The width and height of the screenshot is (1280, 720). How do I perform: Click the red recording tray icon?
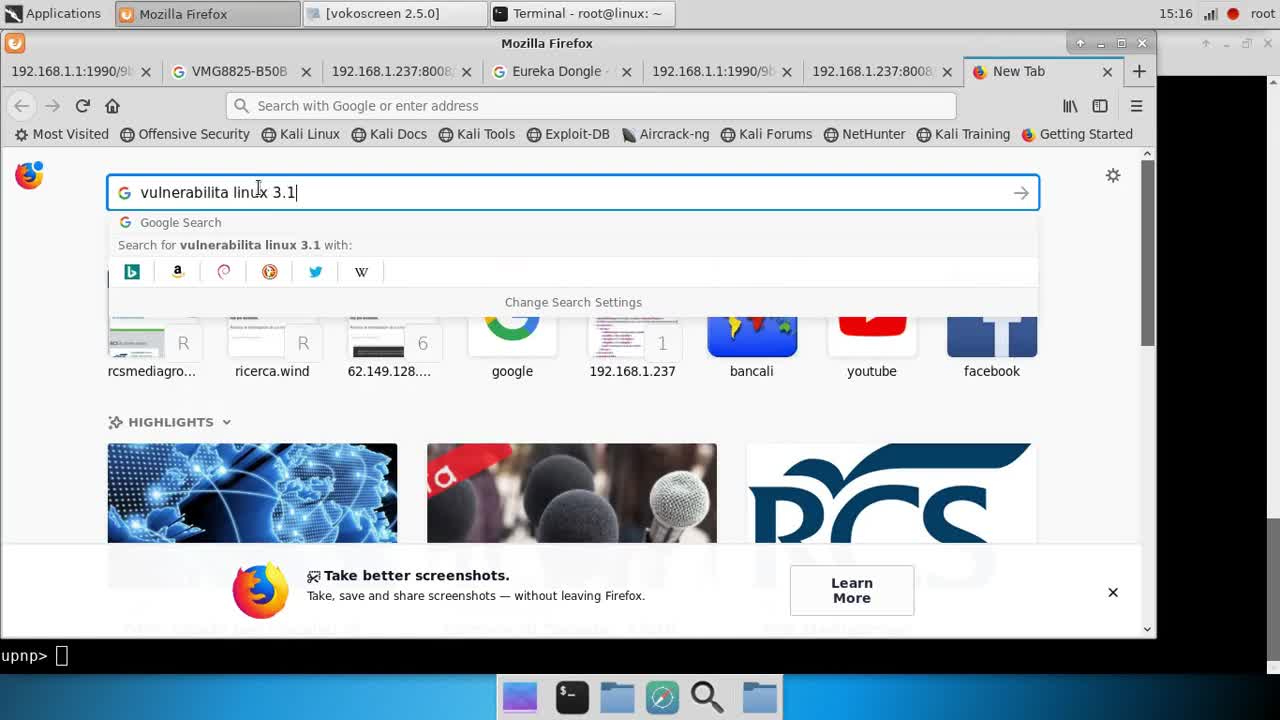[1233, 14]
